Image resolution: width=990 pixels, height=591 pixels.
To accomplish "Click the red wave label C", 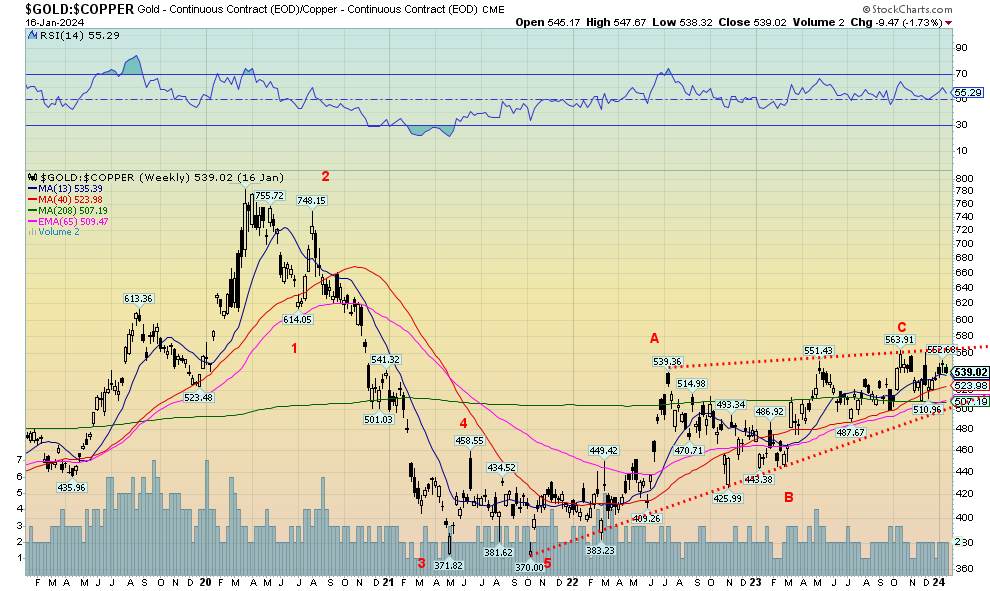I will click(901, 327).
